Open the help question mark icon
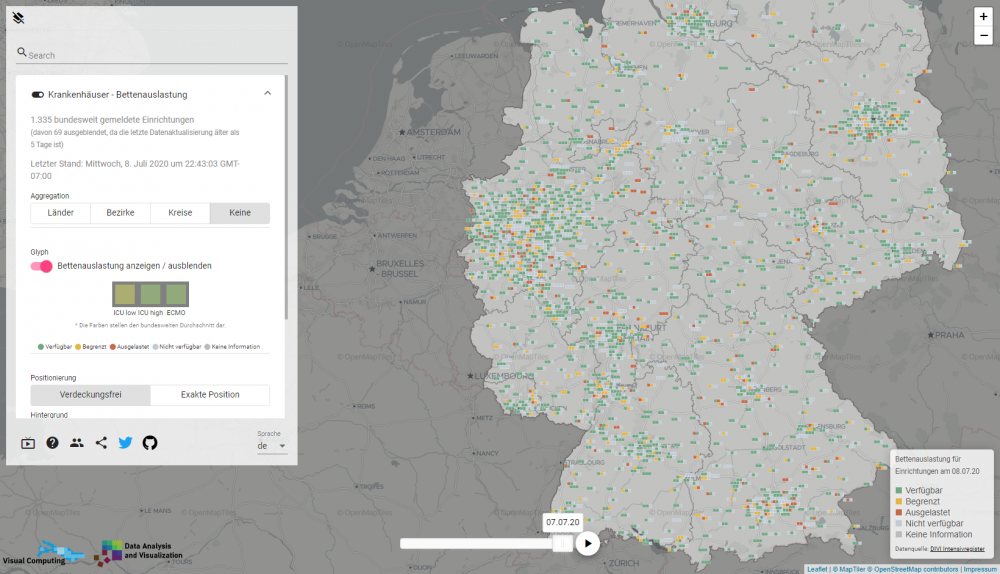1000x574 pixels. (52, 443)
